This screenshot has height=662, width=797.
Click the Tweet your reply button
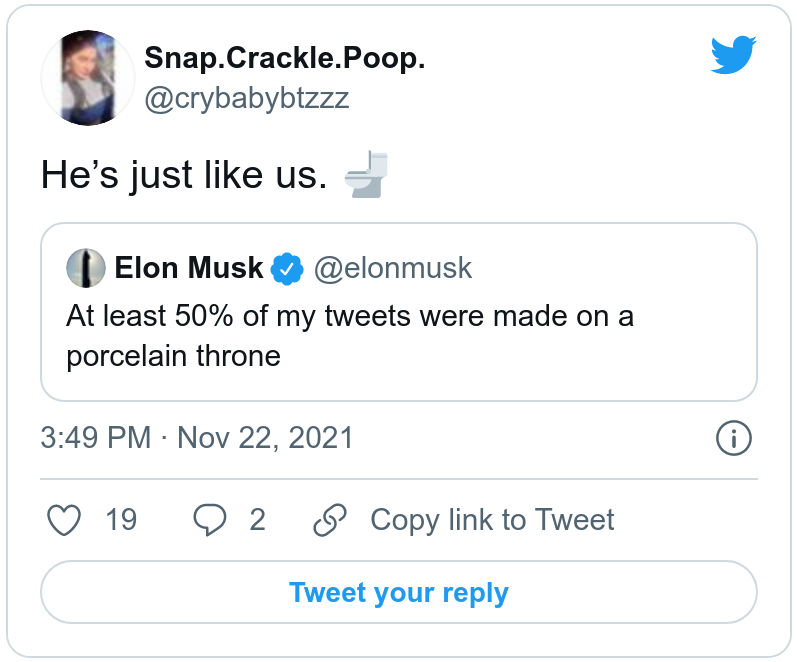[398, 592]
